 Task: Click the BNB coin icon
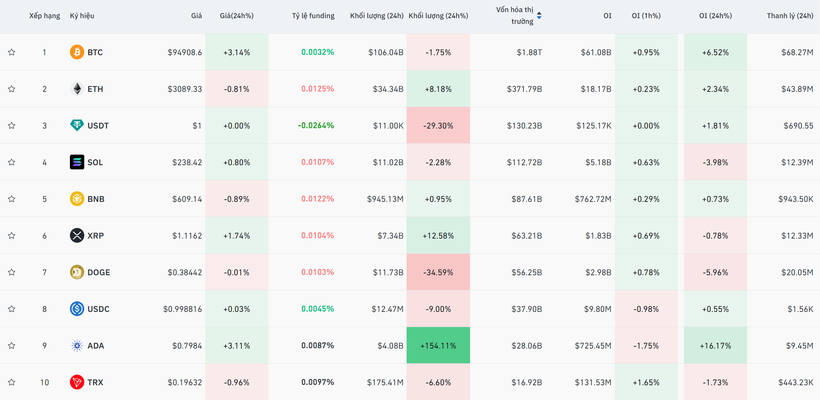coord(77,199)
